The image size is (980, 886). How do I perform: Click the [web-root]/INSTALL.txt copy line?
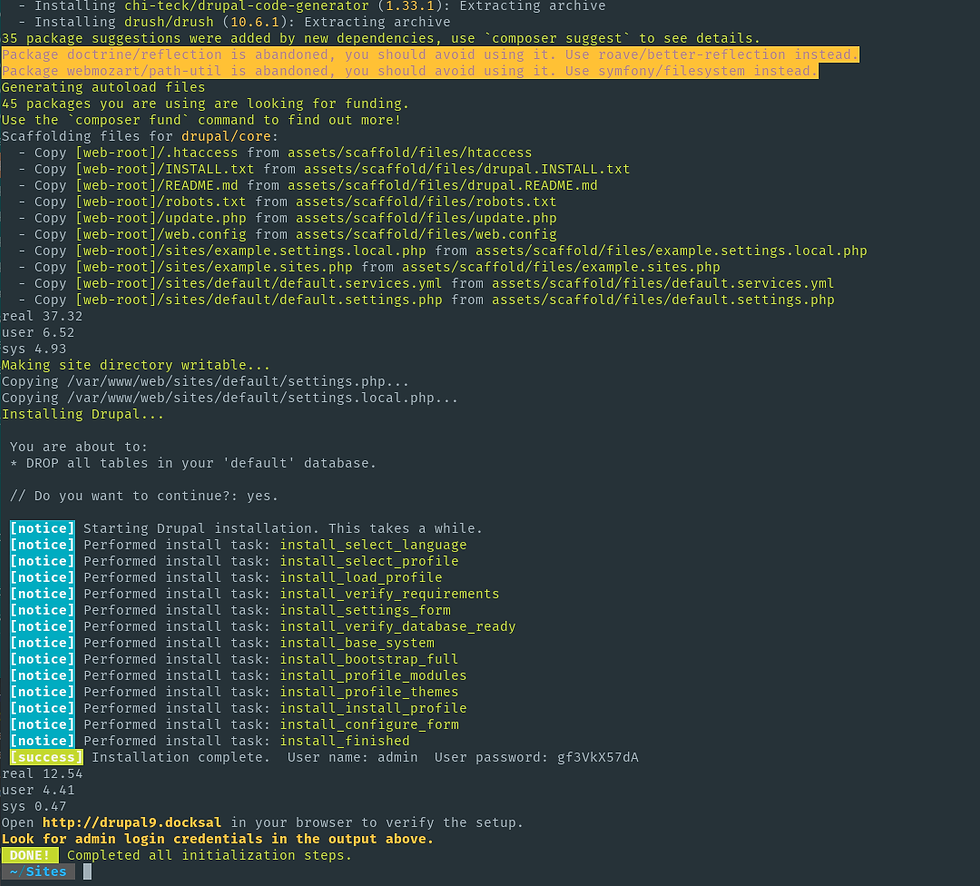pyautogui.click(x=324, y=169)
